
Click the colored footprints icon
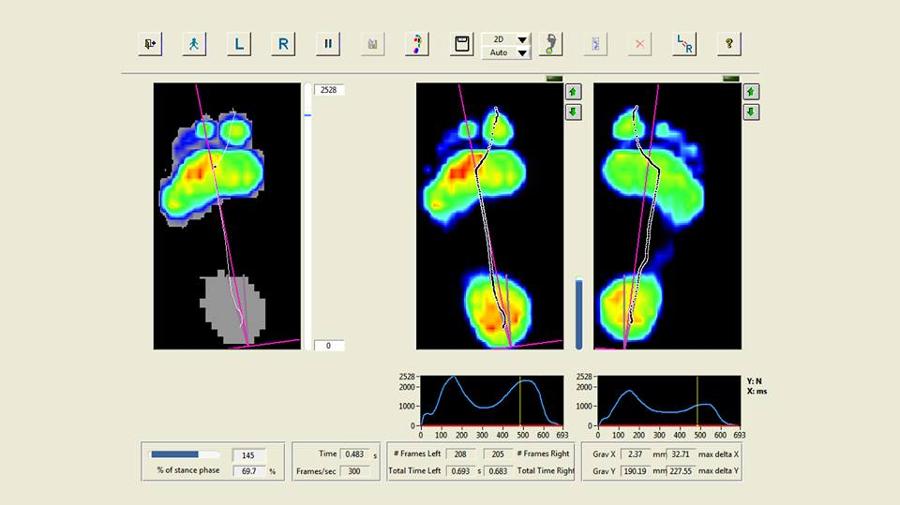(x=417, y=44)
